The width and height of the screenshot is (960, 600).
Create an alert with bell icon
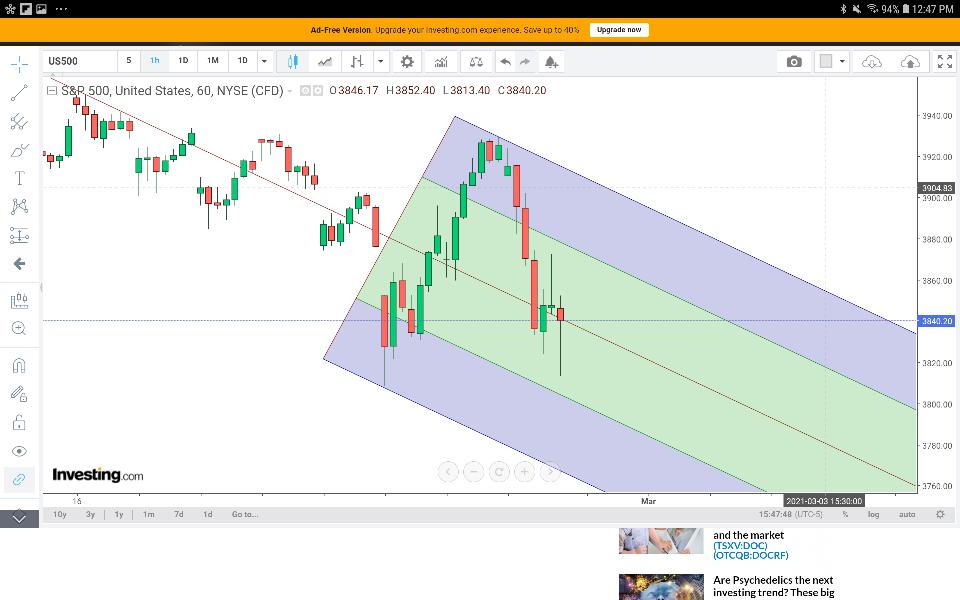(551, 61)
